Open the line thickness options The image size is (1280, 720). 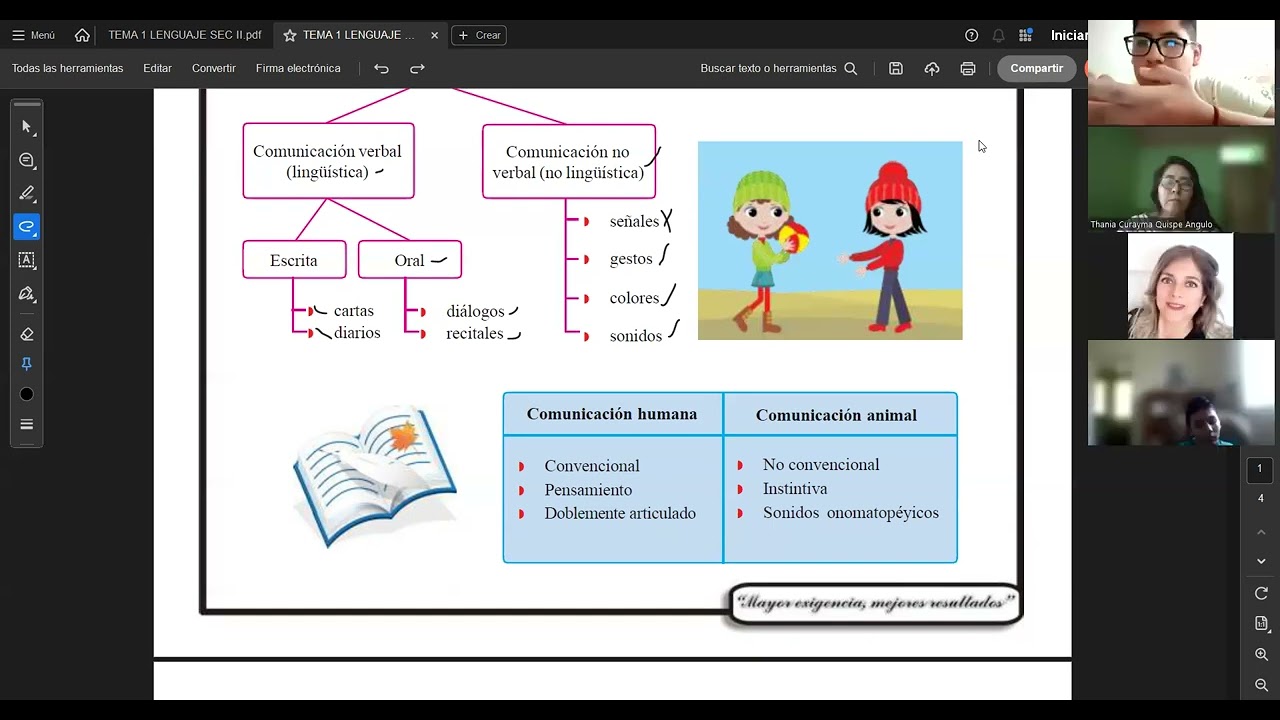point(27,424)
